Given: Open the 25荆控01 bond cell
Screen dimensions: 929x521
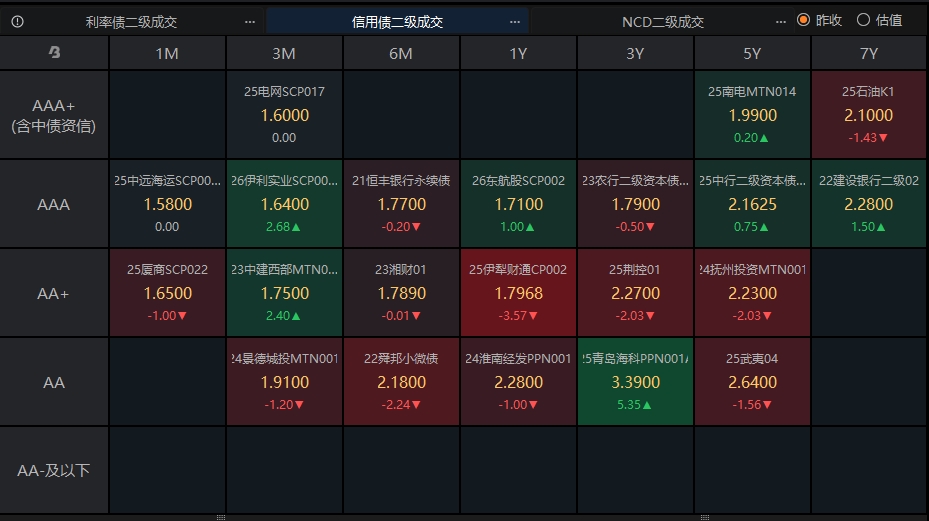Looking at the screenshot, I should tap(635, 293).
